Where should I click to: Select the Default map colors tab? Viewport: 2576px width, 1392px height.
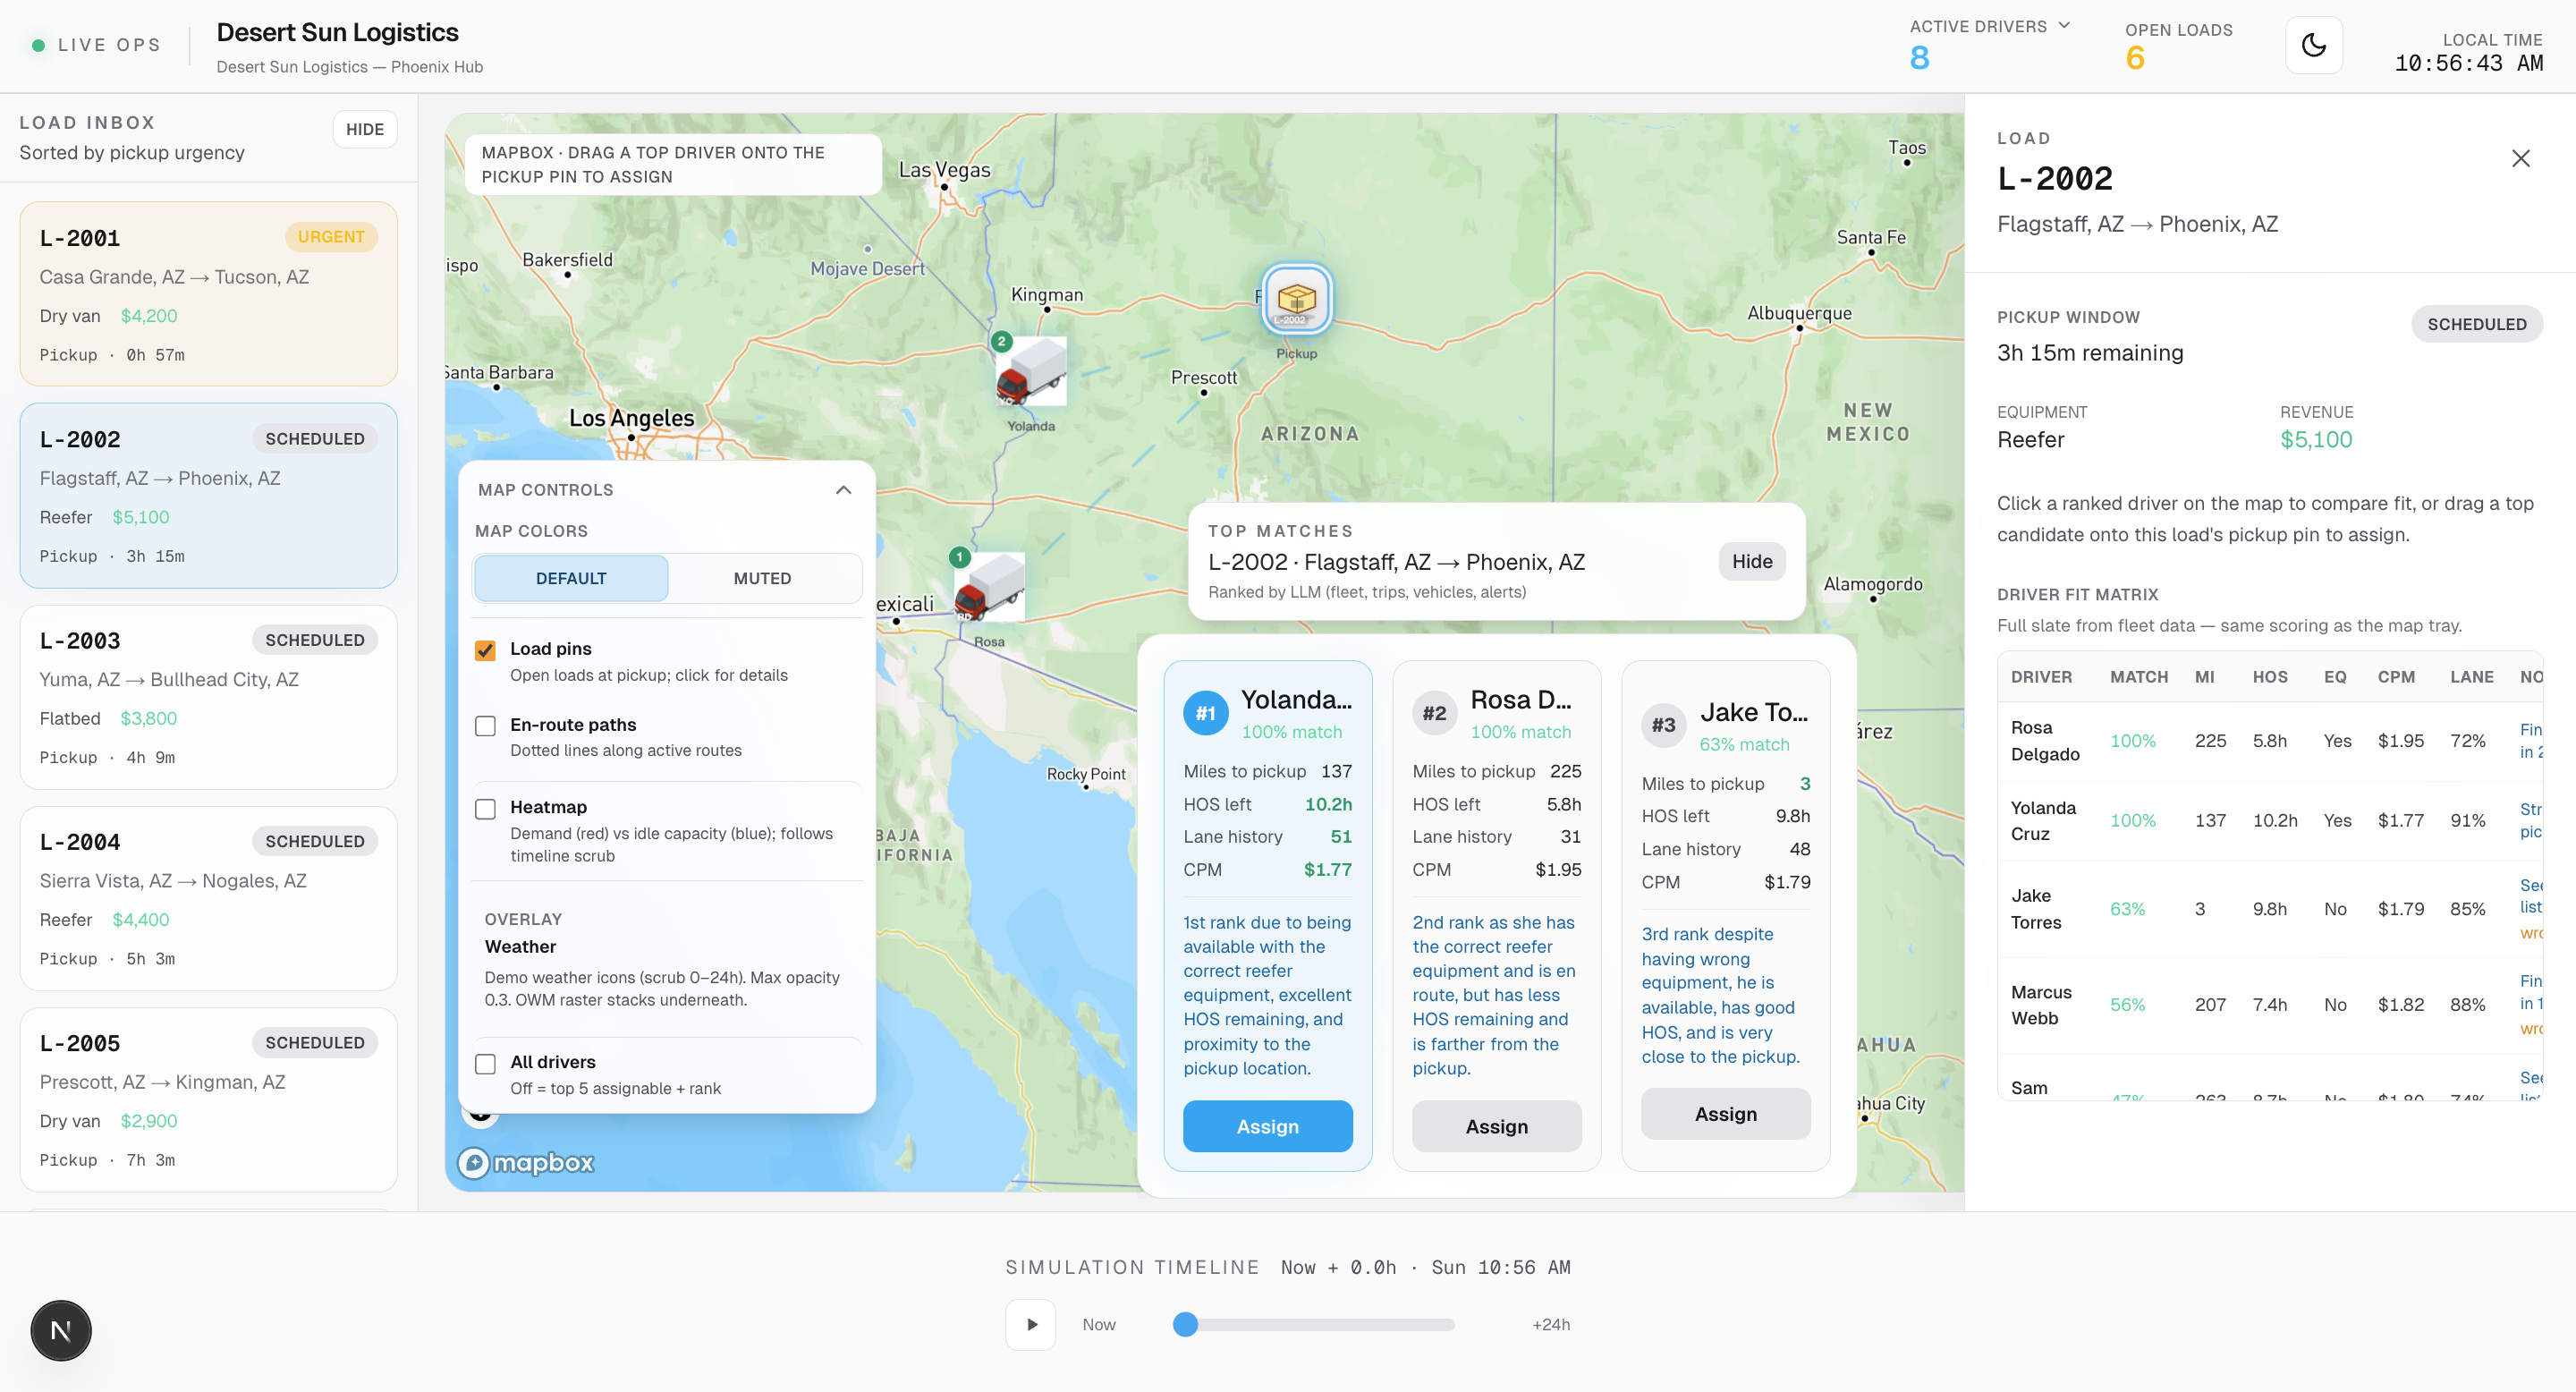(571, 578)
